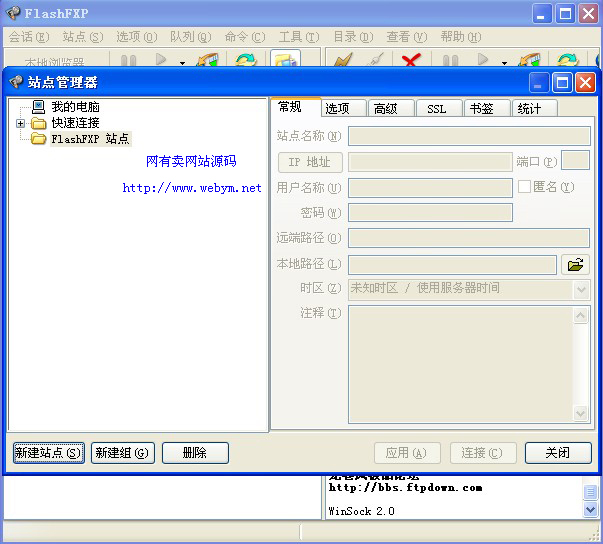Open the 工具 menu
603x544 pixels.
coord(299,37)
